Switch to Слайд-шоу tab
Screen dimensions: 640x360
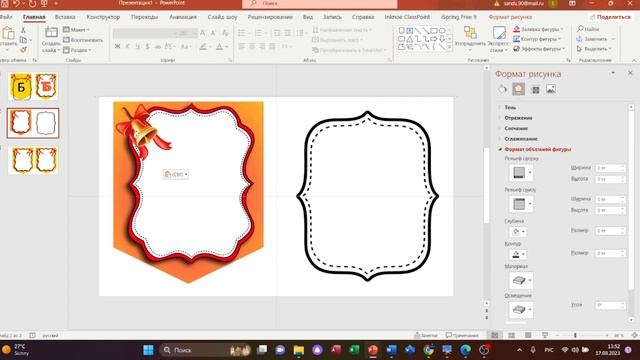[222, 17]
